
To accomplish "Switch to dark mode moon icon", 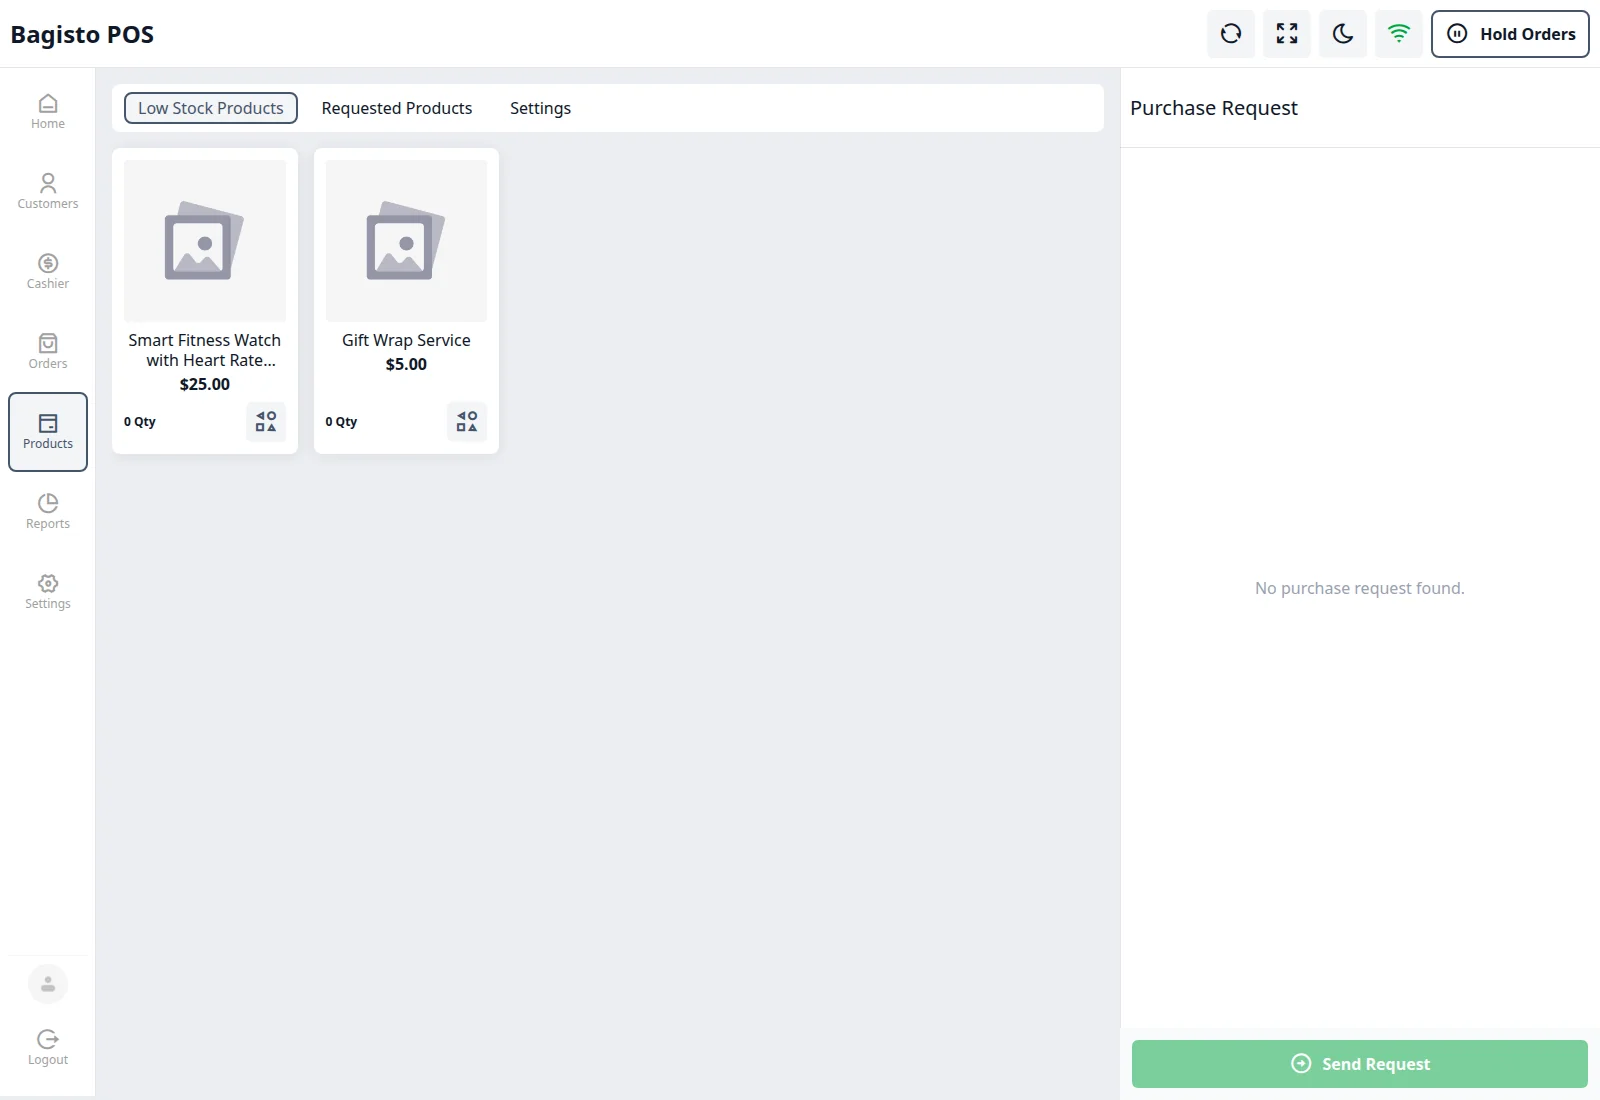I will (x=1343, y=34).
